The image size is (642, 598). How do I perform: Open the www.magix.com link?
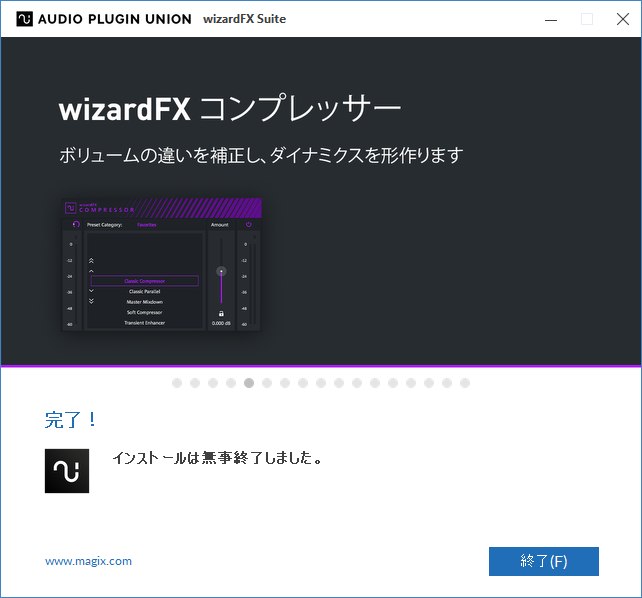(88, 561)
